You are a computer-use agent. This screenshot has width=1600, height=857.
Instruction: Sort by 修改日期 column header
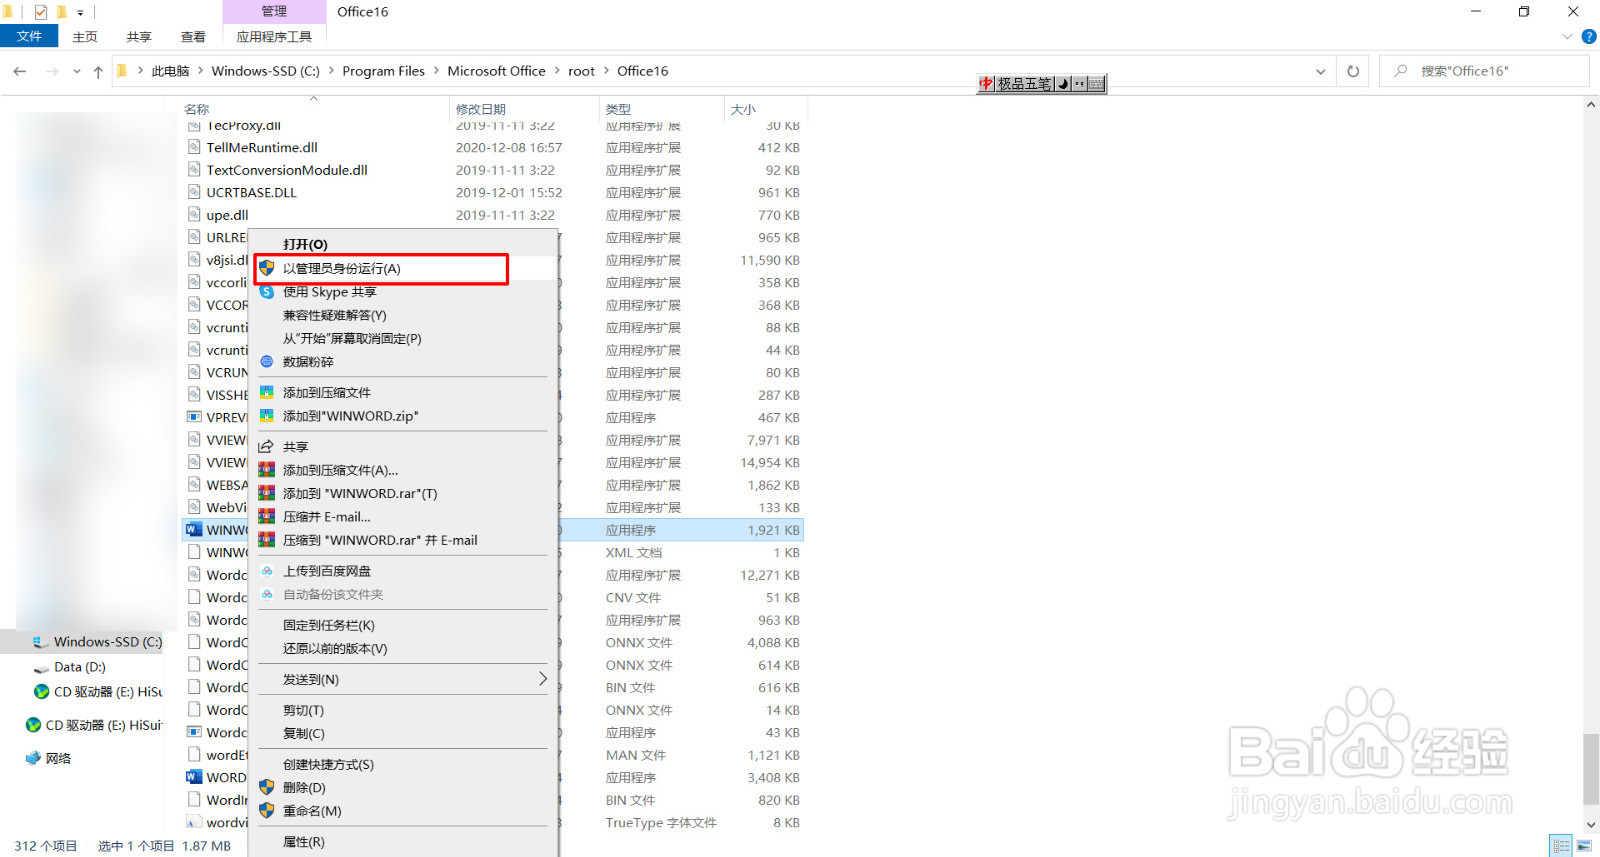[x=481, y=109]
